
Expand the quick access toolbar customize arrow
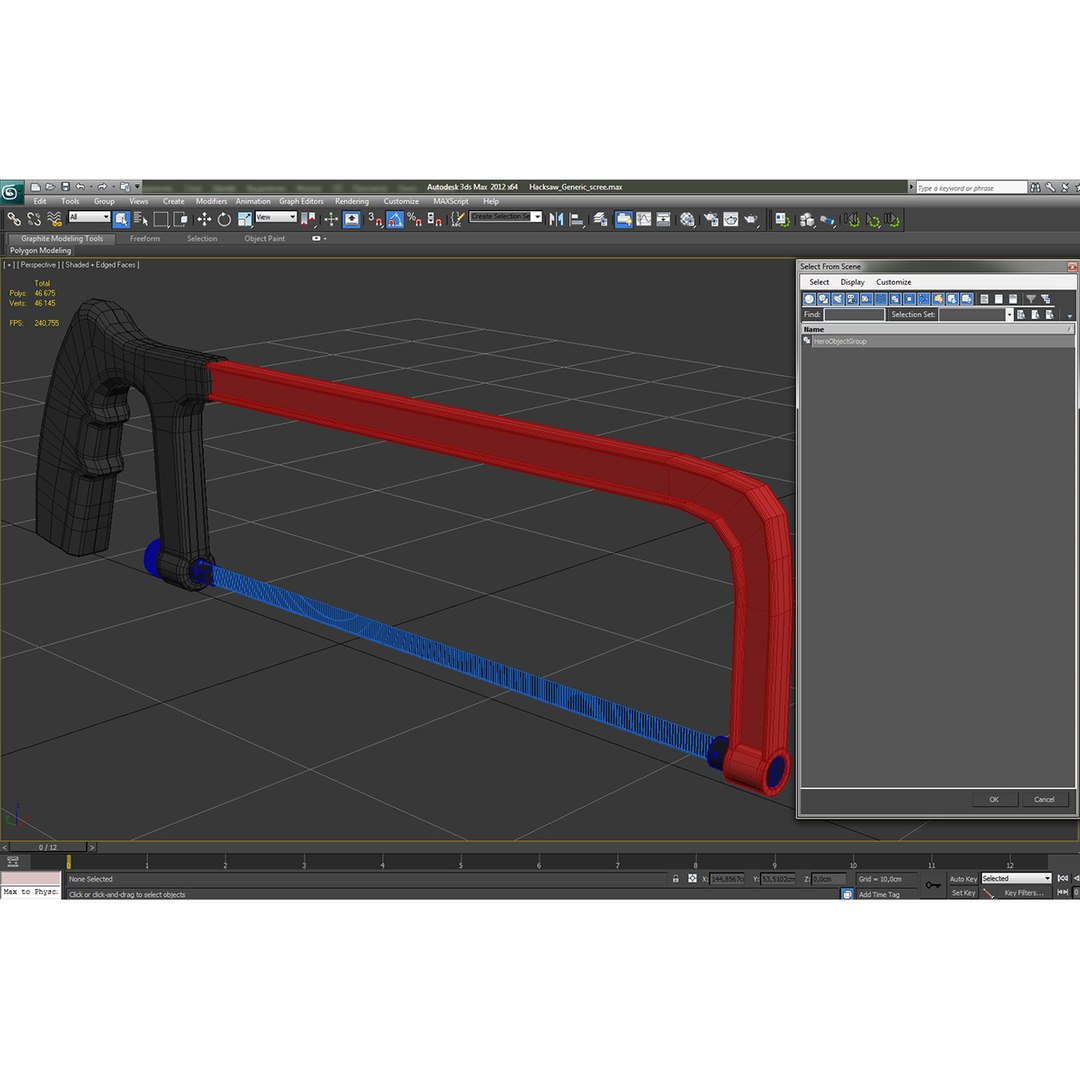click(138, 187)
